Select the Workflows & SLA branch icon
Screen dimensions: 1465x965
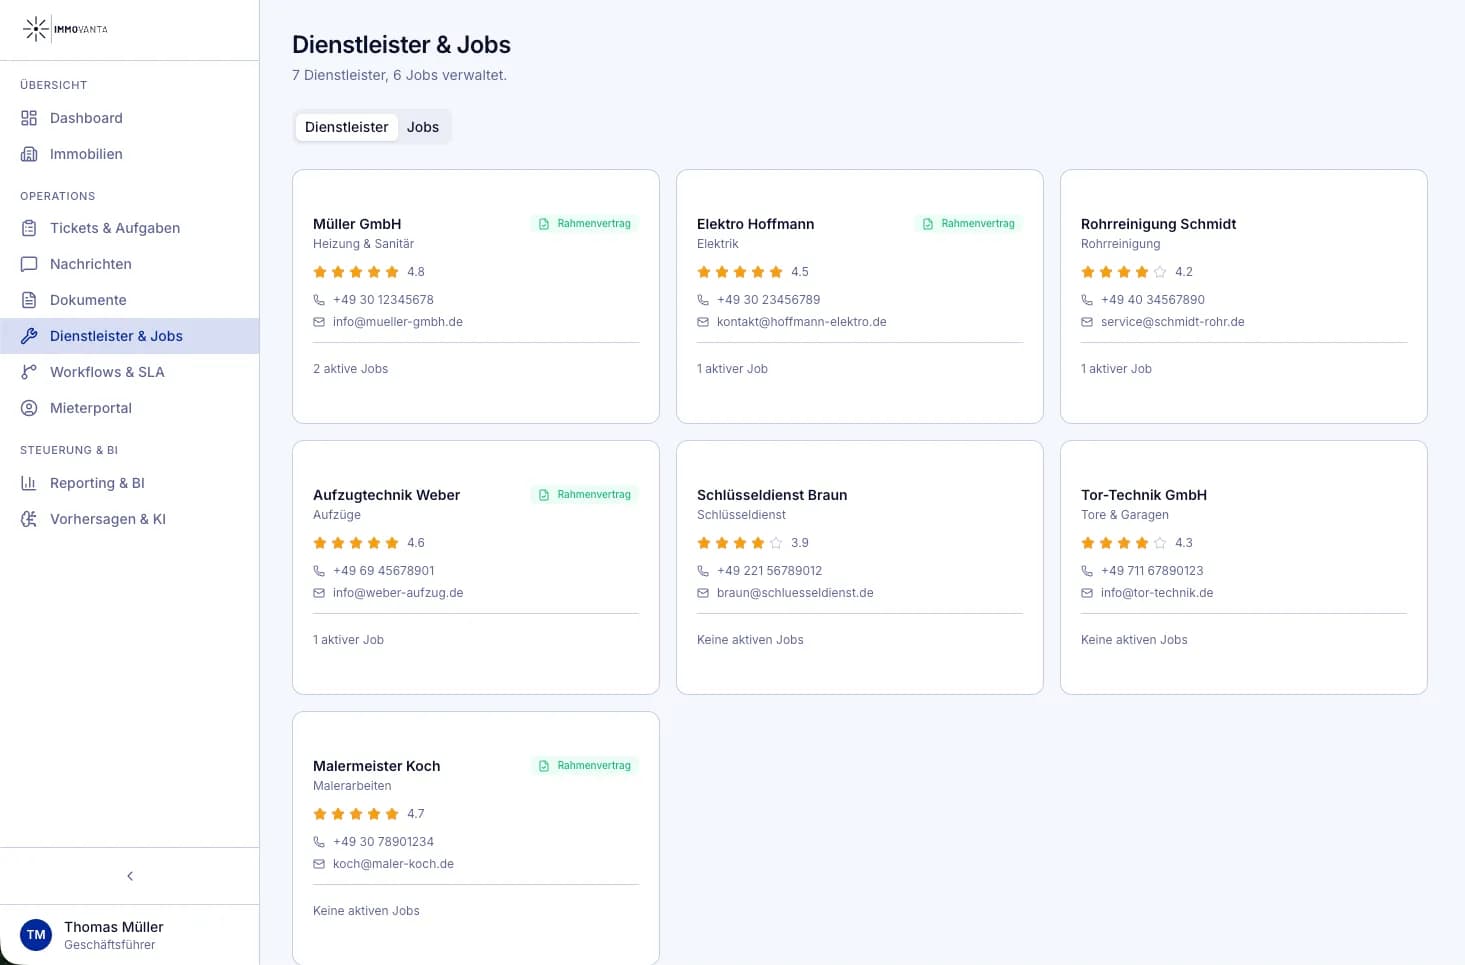coord(29,372)
